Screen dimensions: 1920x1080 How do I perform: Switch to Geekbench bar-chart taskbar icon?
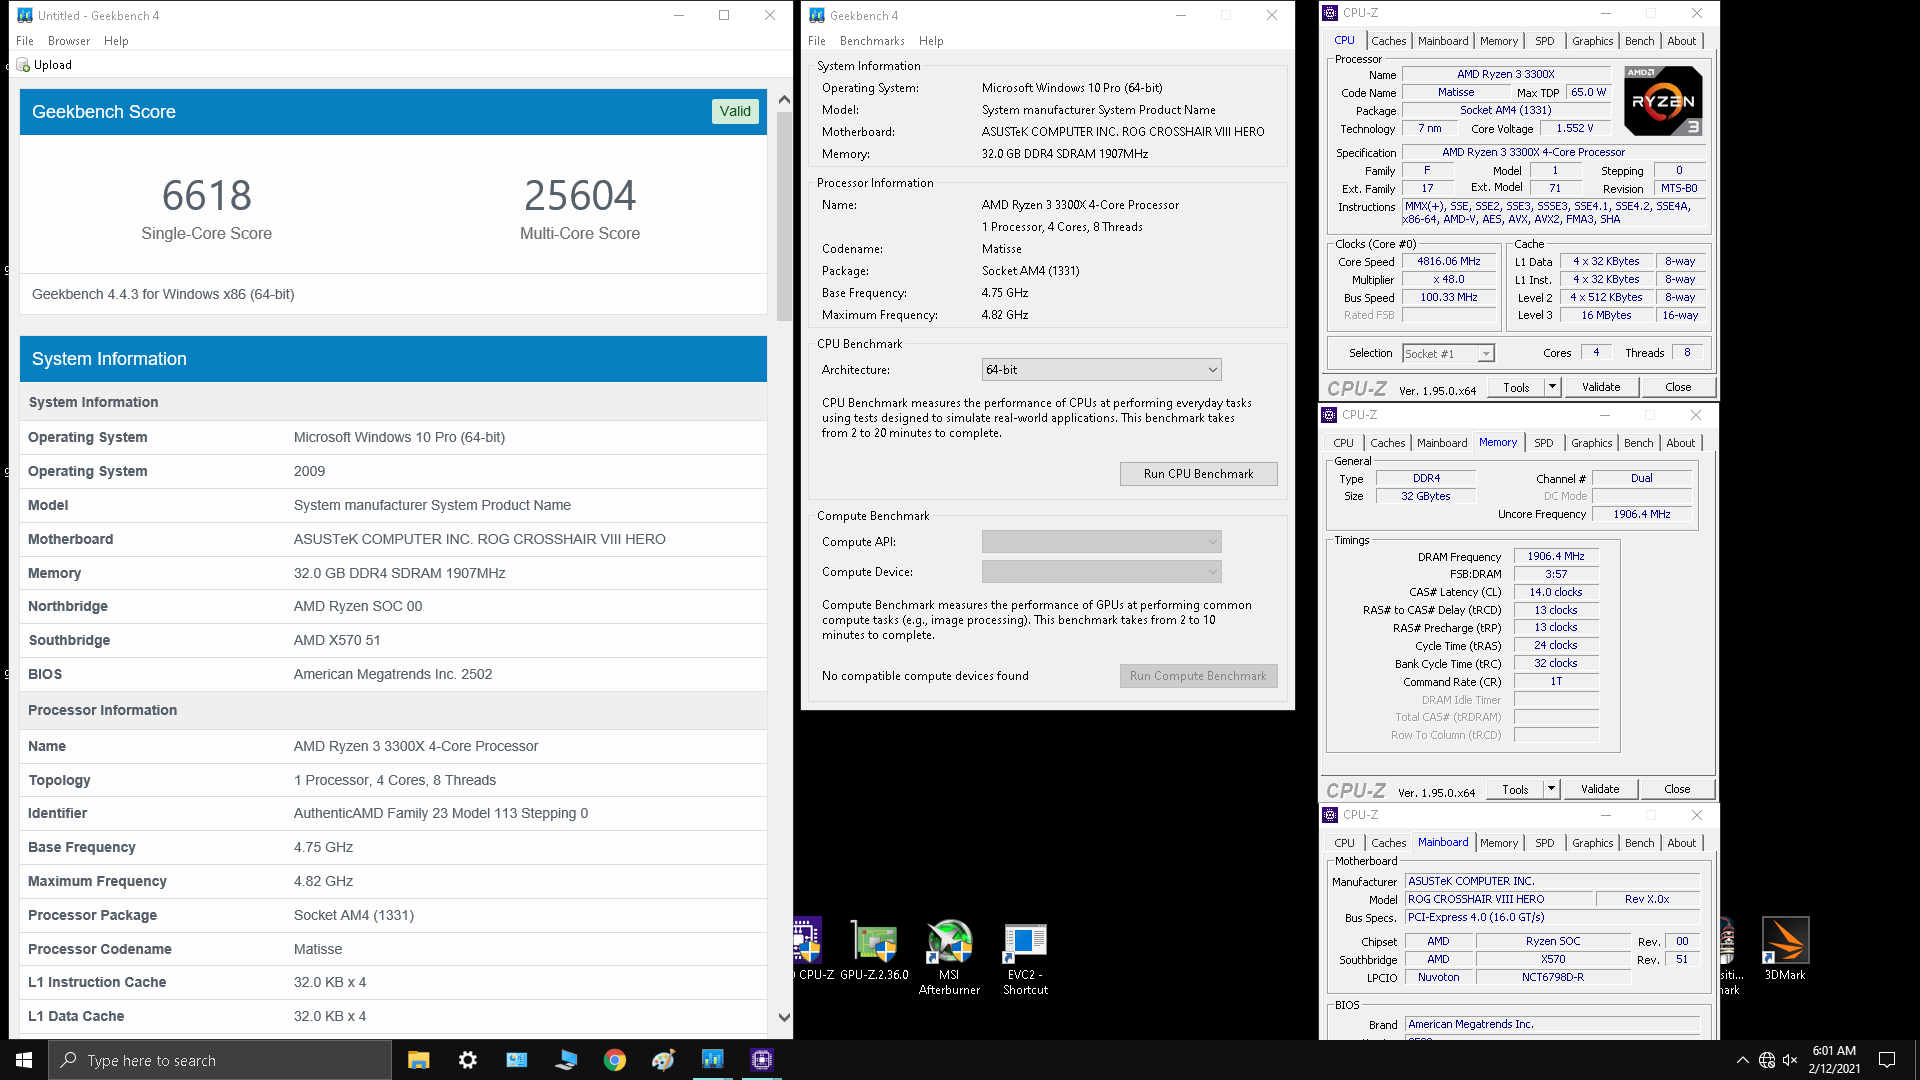tap(713, 1060)
